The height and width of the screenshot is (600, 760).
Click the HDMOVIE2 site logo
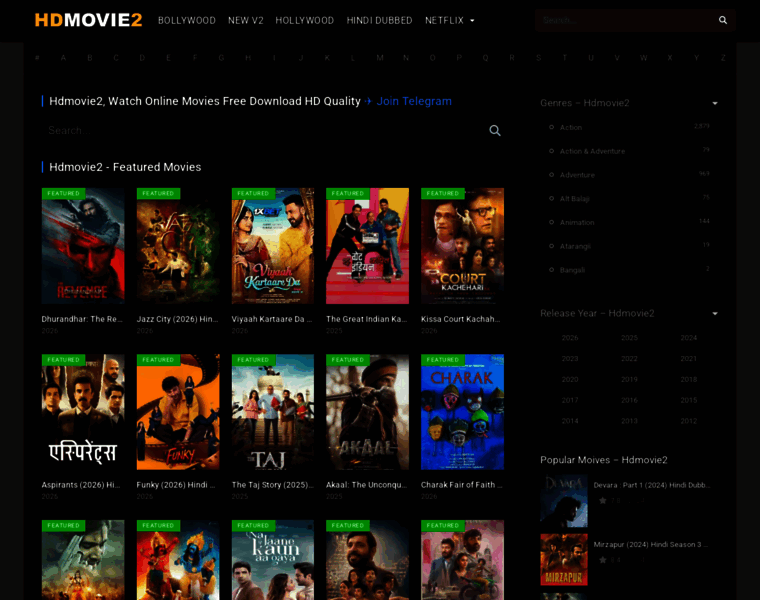pyautogui.click(x=88, y=20)
